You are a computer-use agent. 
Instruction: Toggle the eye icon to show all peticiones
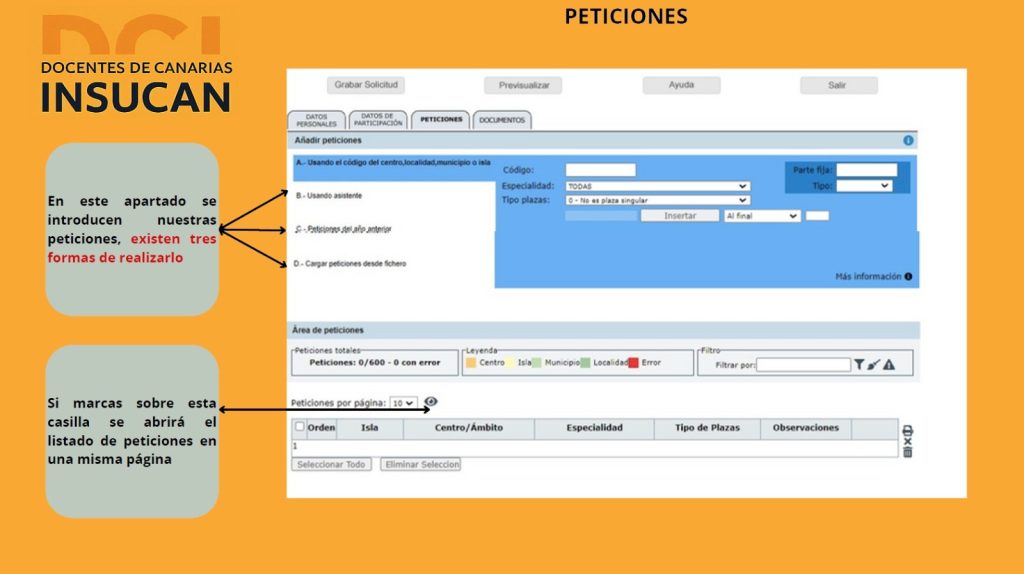(x=431, y=402)
